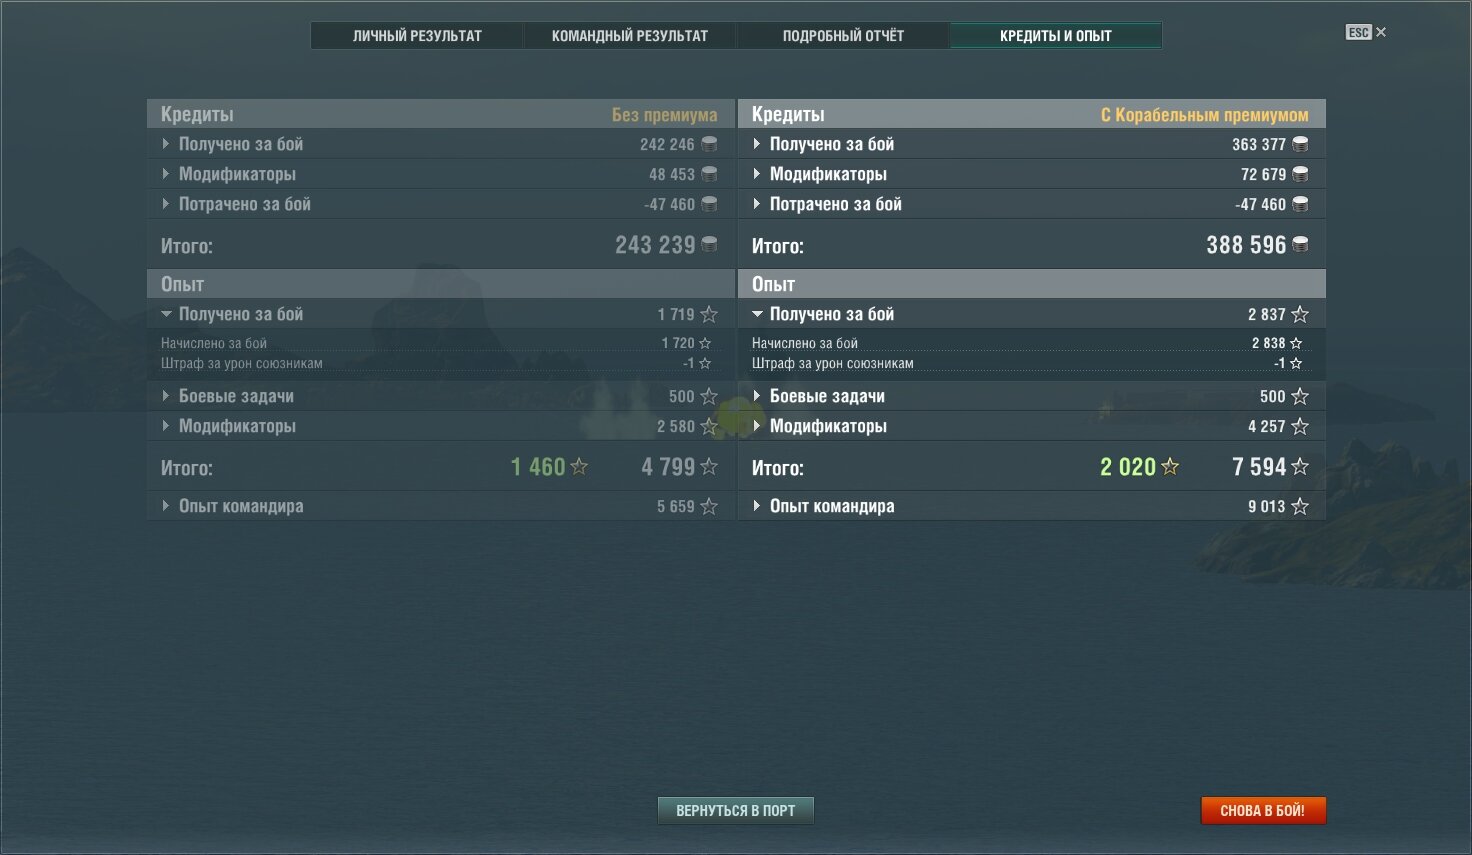1472x855 pixels.
Task: Click the gold star icon beside 2 020 free experience
Action: [1170, 466]
